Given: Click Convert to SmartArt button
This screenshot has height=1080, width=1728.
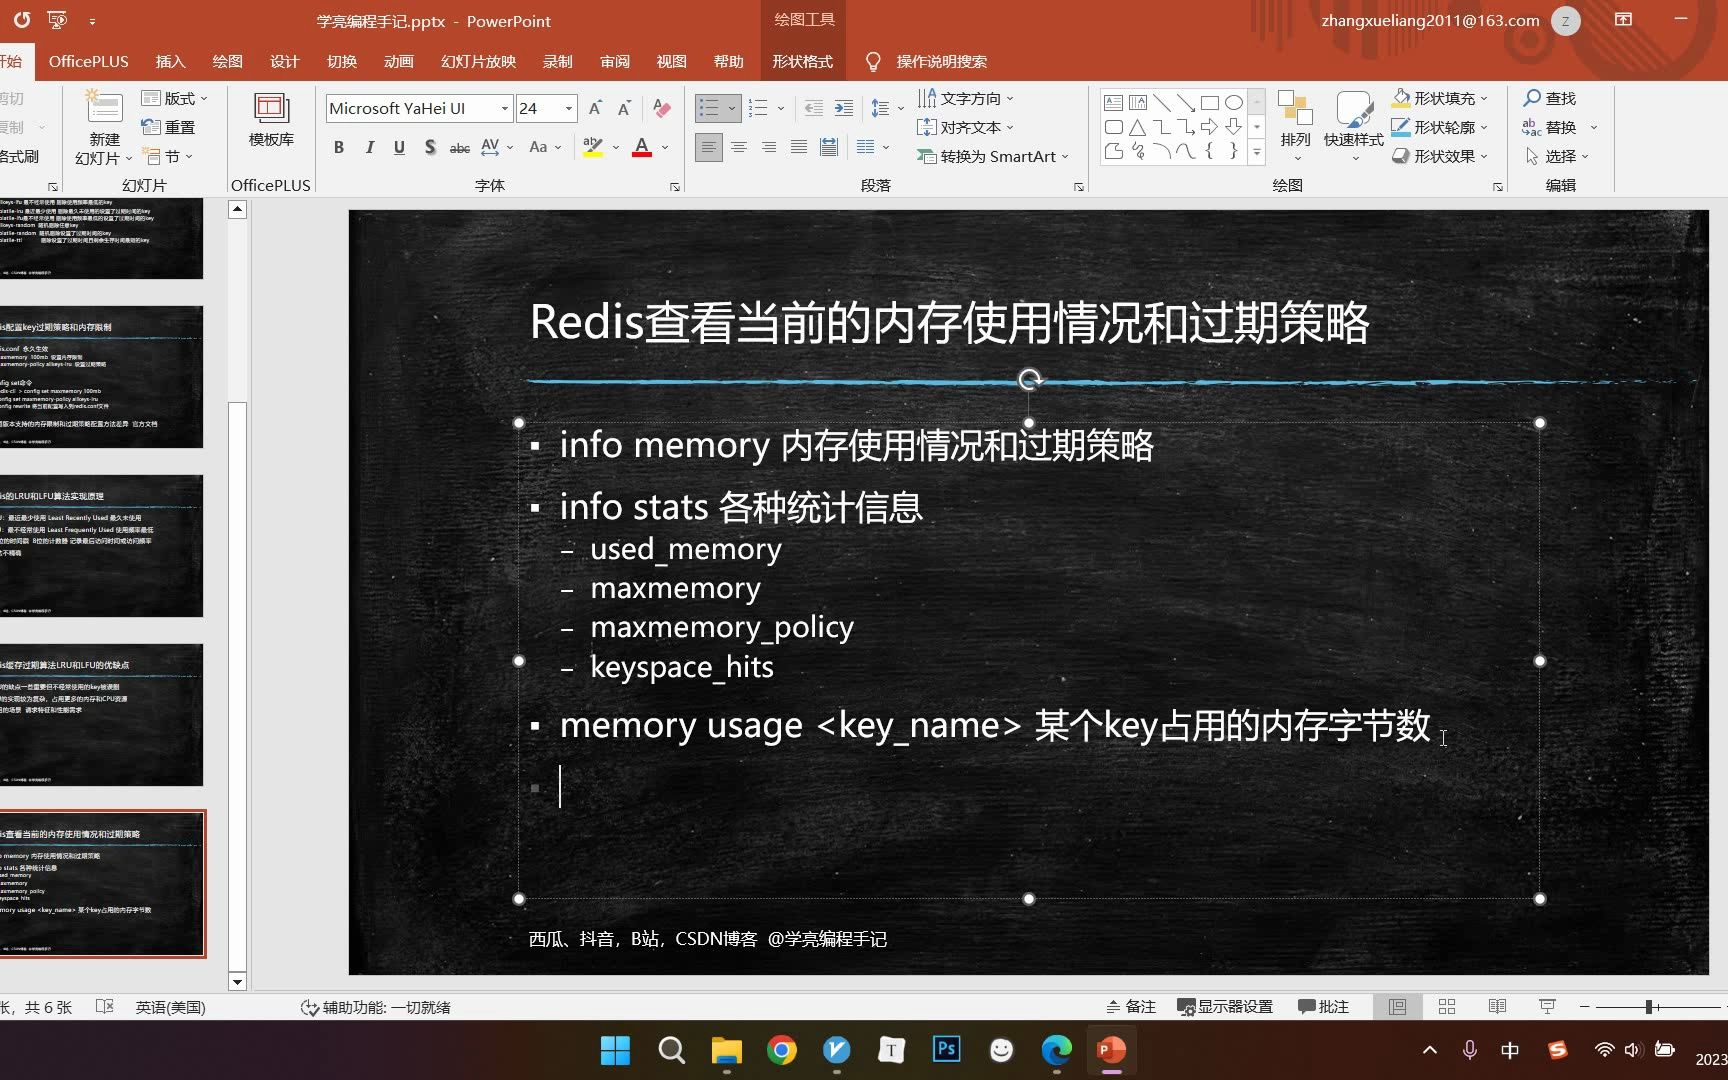Looking at the screenshot, I should point(993,156).
